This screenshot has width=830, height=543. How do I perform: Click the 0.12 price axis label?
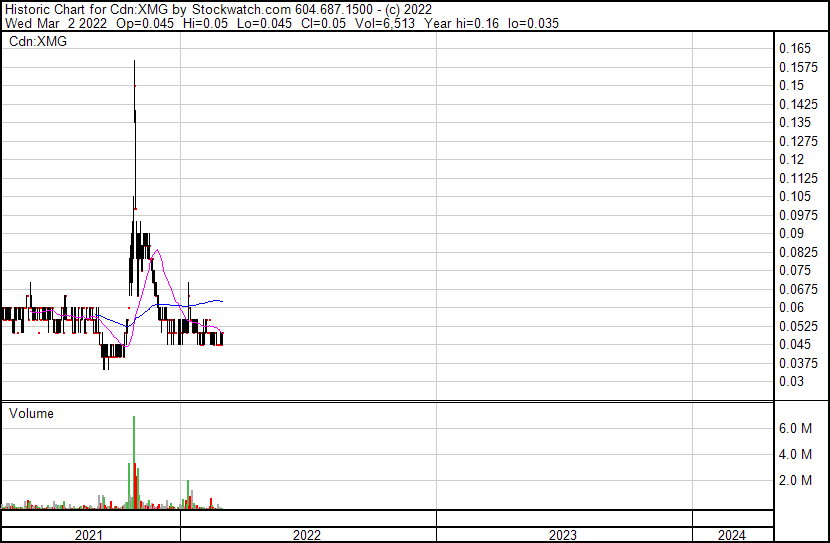(x=791, y=160)
